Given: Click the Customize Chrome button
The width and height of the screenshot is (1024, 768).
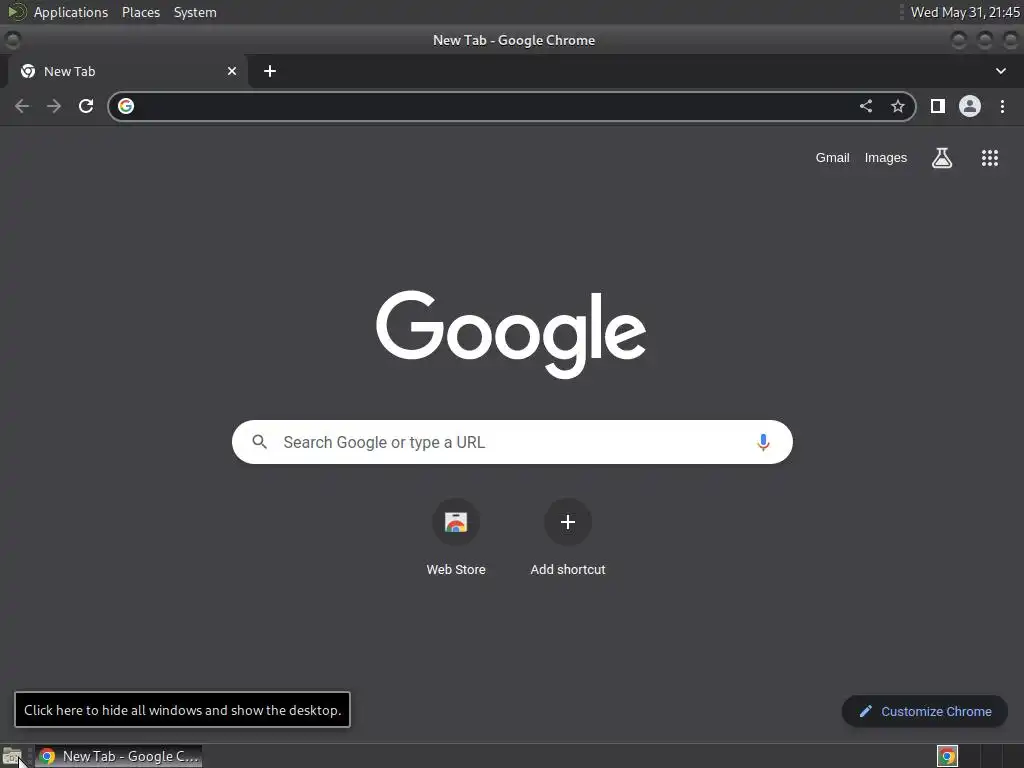Looking at the screenshot, I should (x=925, y=711).
